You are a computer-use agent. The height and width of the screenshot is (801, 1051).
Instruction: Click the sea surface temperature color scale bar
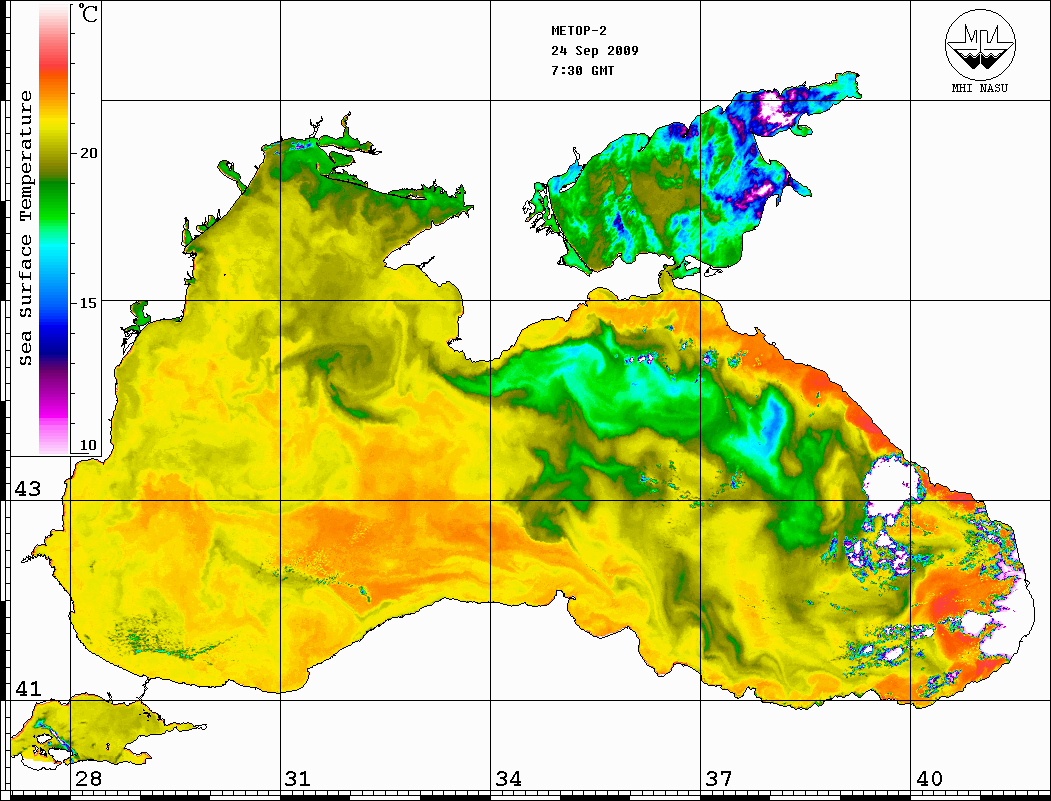click(54, 229)
